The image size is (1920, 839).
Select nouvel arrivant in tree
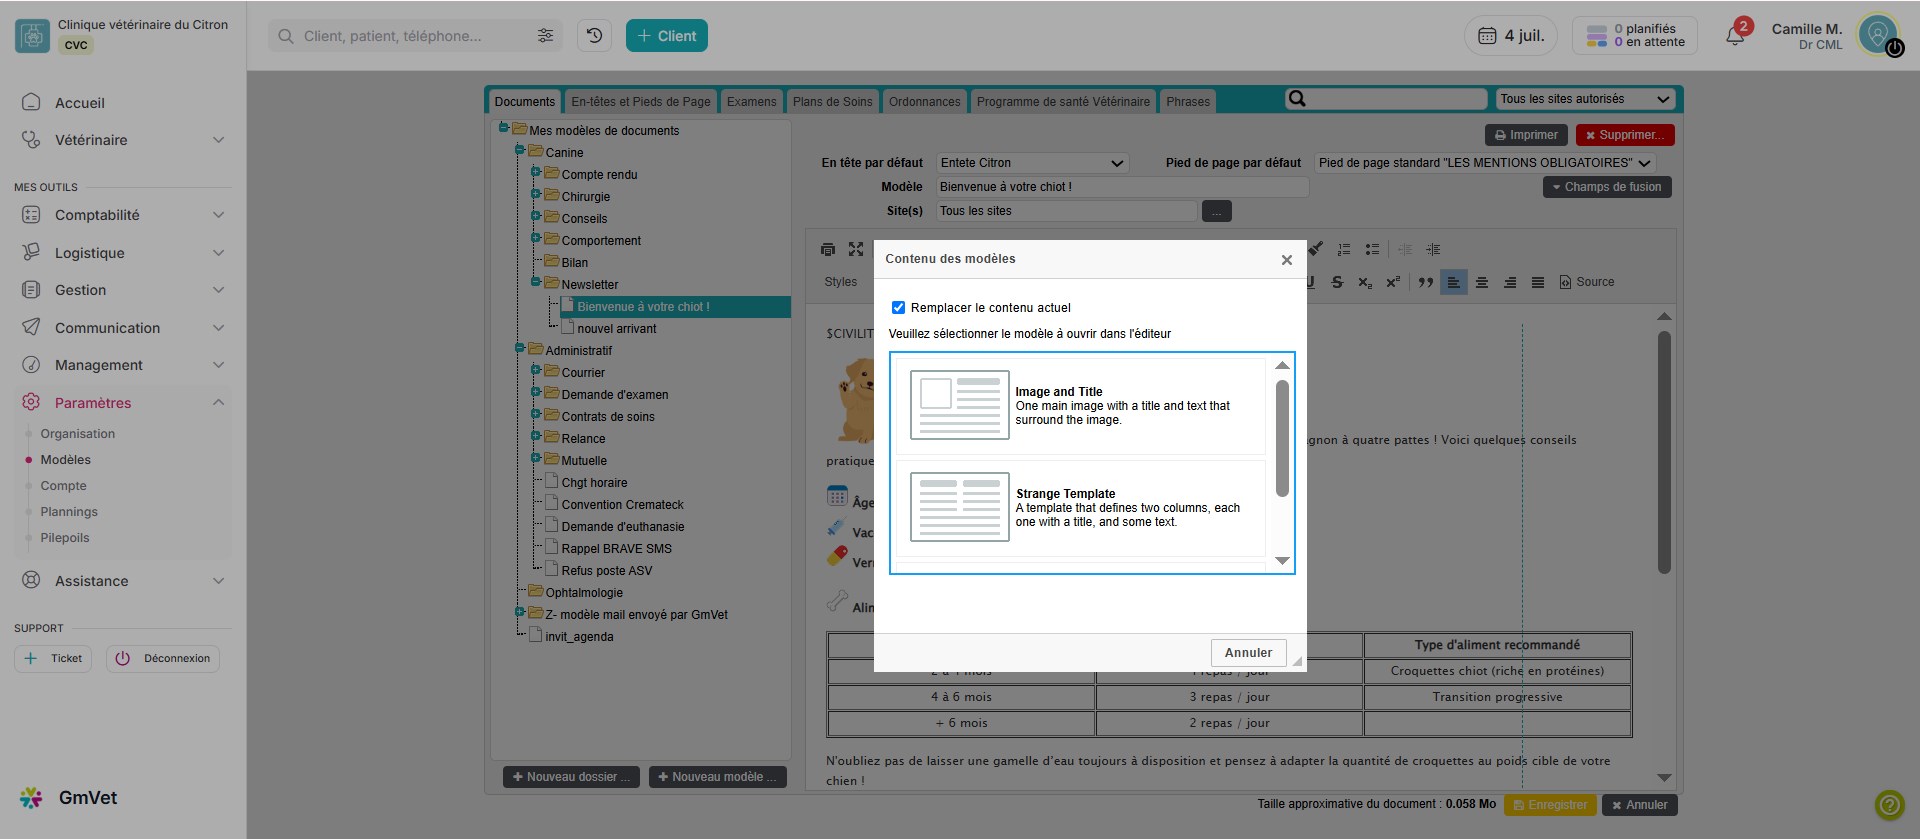pos(616,329)
